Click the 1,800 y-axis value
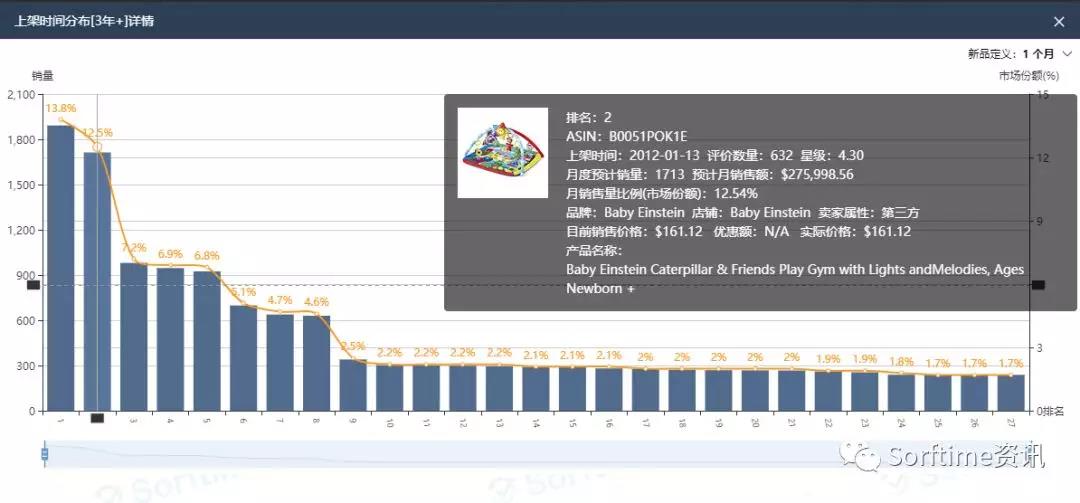Screen dimensions: 1080x503 pyautogui.click(x=21, y=140)
